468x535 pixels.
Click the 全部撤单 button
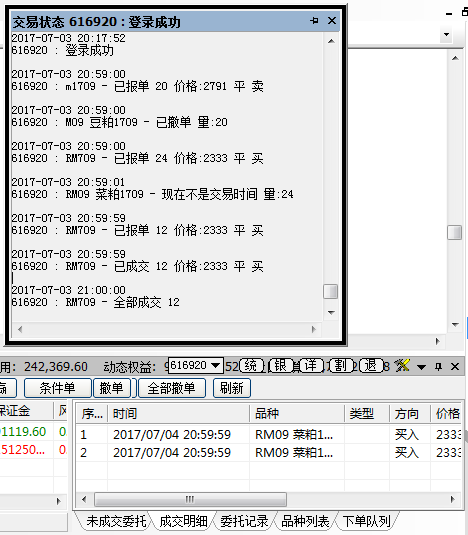tap(172, 388)
